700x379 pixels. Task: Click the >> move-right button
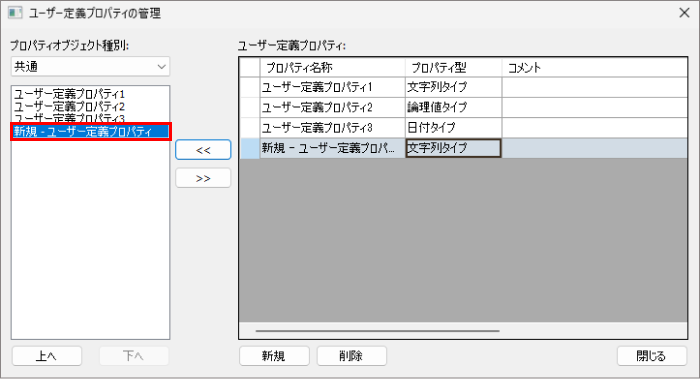[x=203, y=178]
